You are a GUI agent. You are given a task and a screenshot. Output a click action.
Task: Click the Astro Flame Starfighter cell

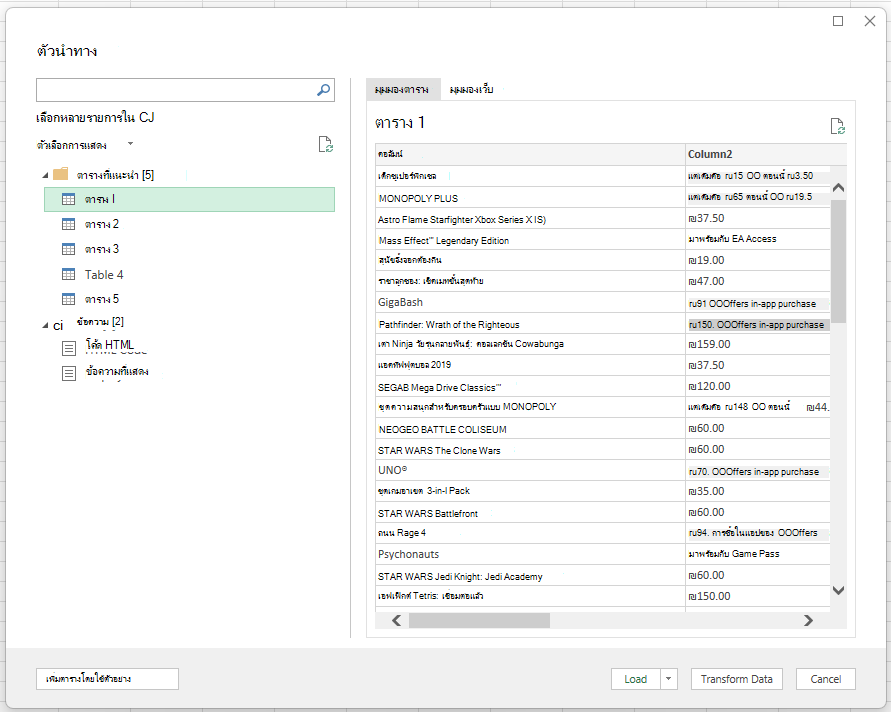pyautogui.click(x=531, y=219)
